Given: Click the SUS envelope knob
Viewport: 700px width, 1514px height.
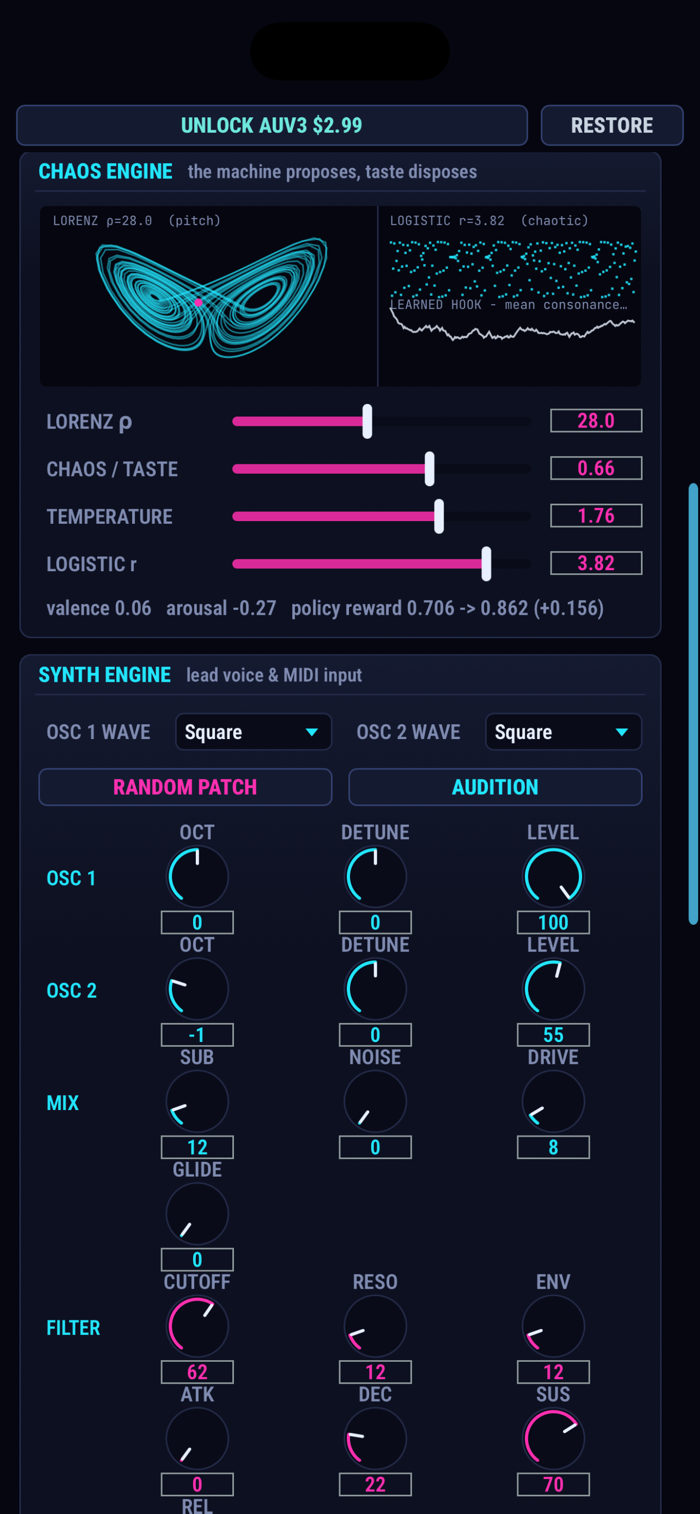Looking at the screenshot, I should tap(553, 1439).
